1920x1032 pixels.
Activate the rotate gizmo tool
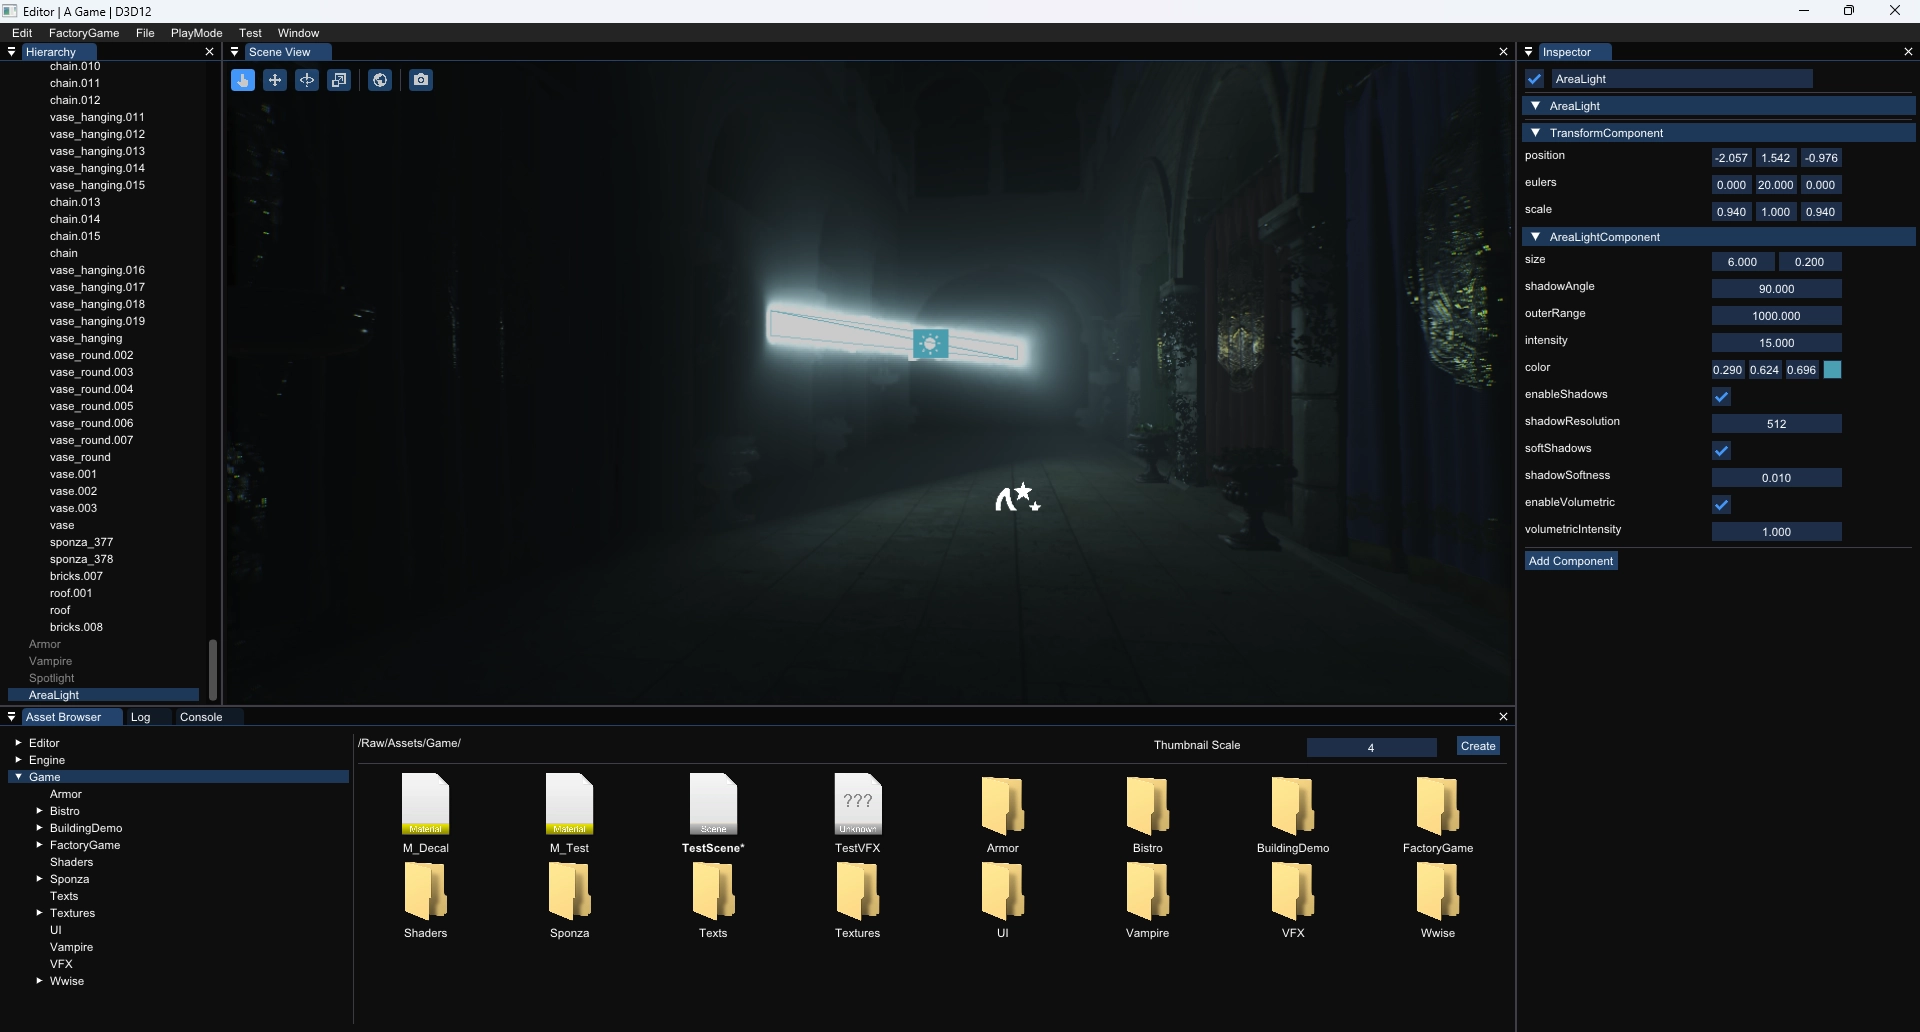coord(307,80)
